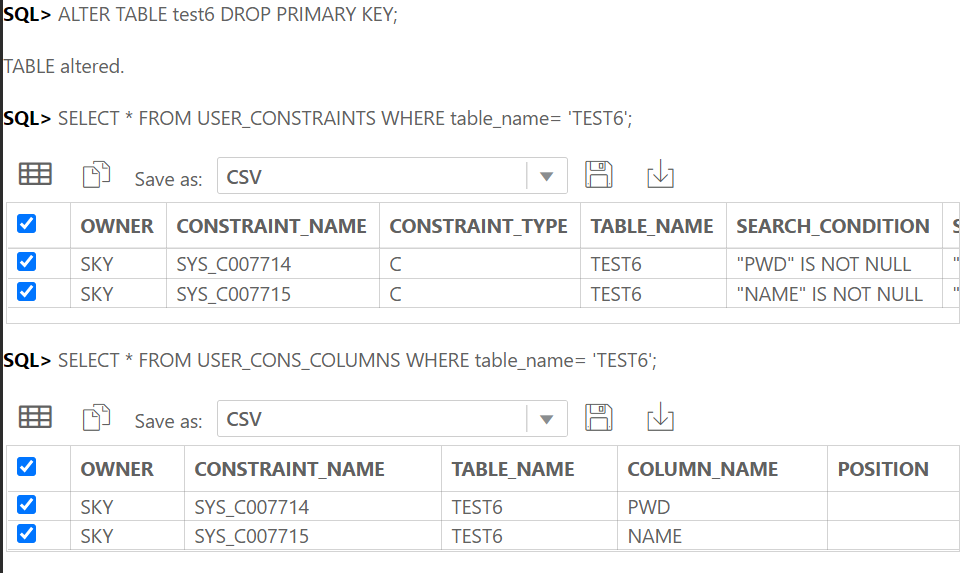Save USER_CONSTRAINTS results using floppy disk icon
The height and width of the screenshot is (573, 974).
[599, 174]
